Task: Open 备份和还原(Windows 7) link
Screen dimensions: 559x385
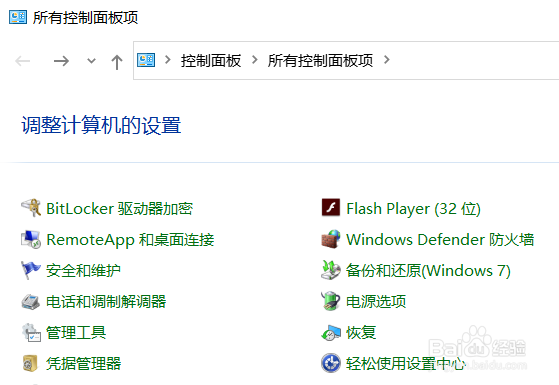Action: click(429, 271)
